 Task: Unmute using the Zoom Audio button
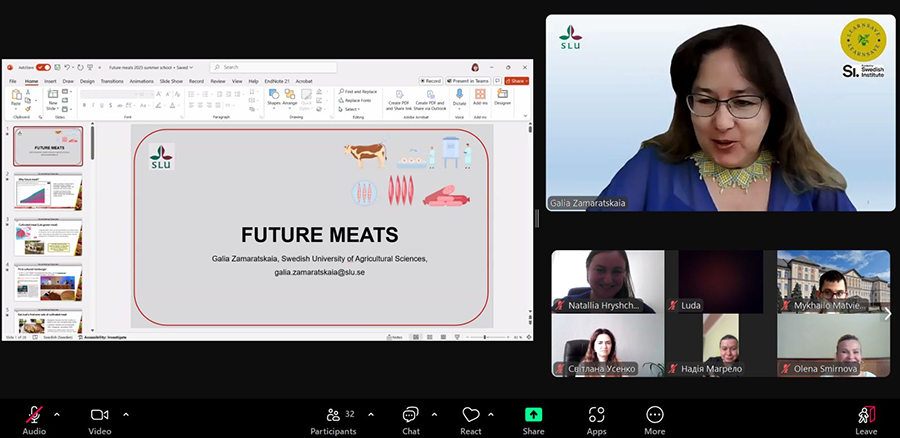34,420
